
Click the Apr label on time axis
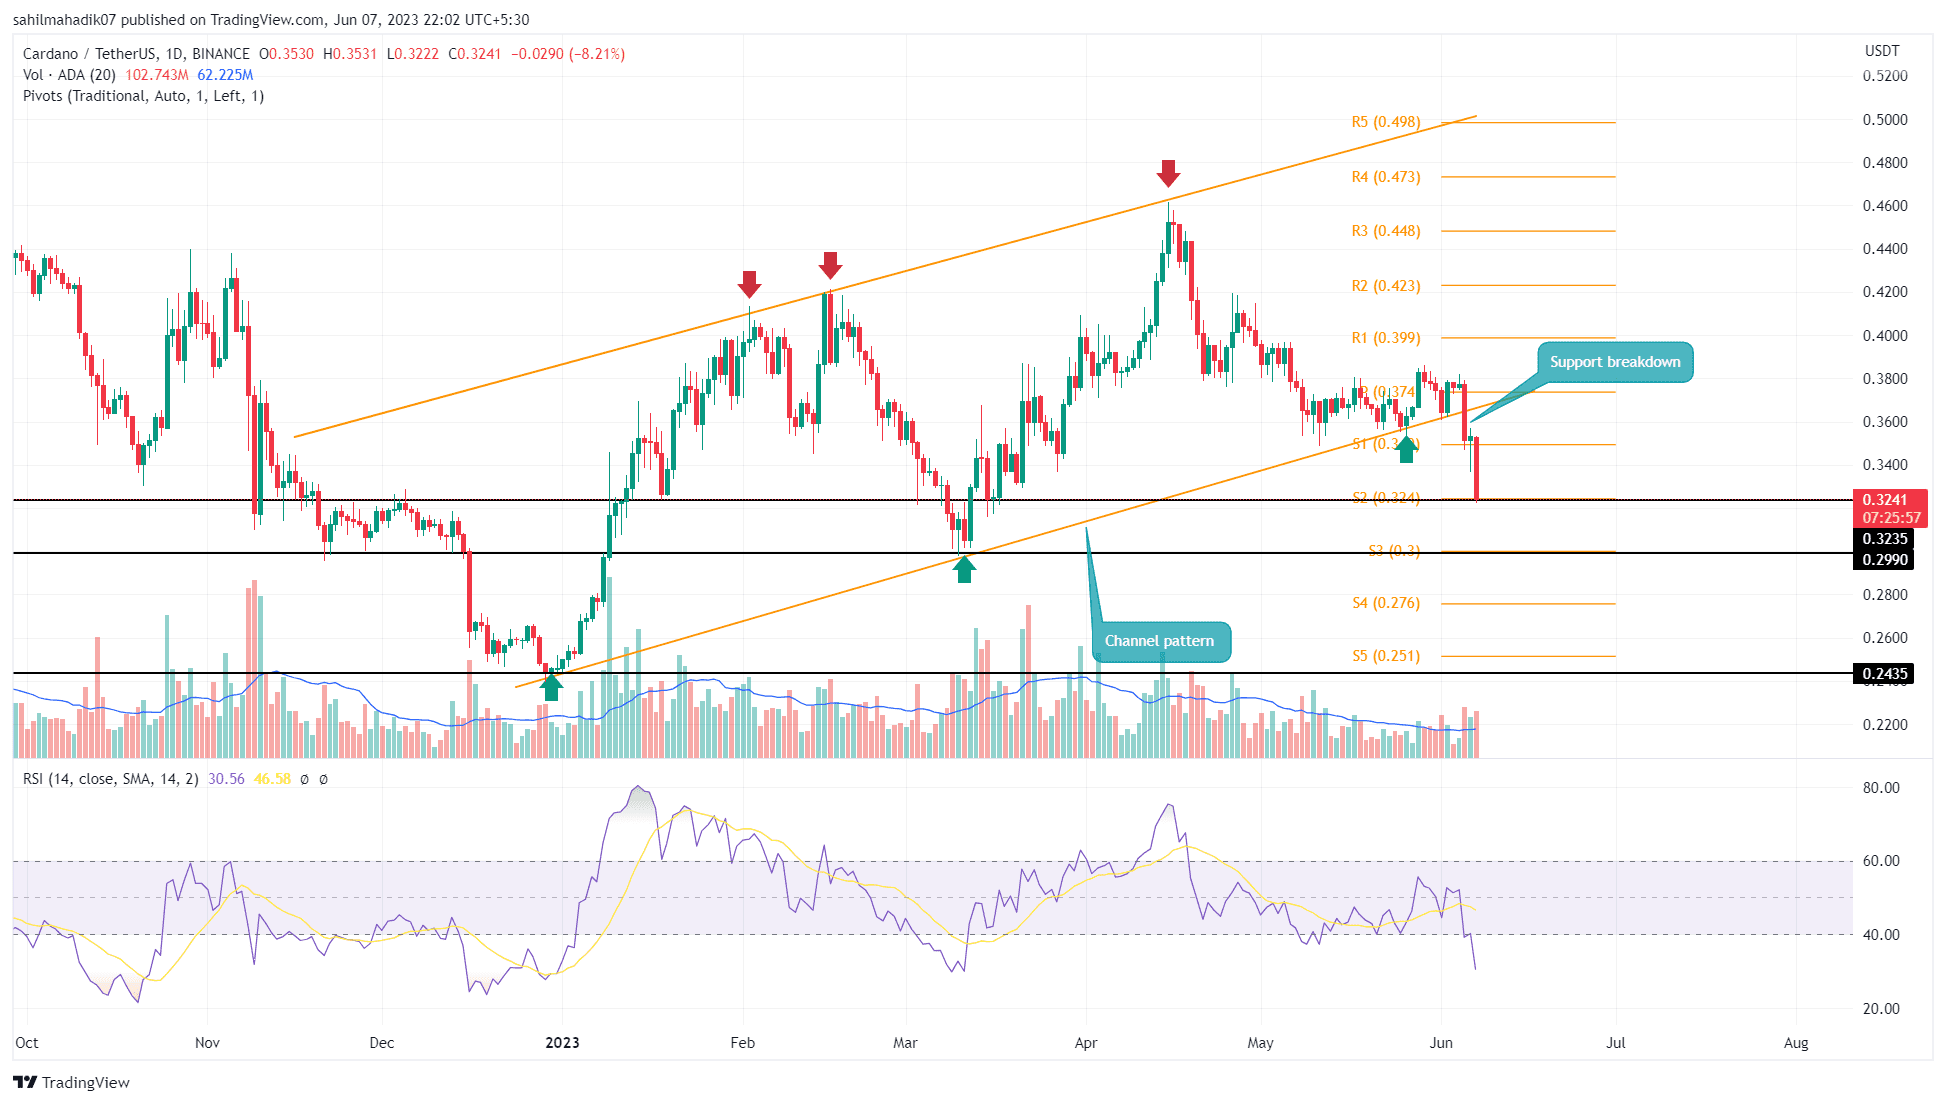point(1086,1043)
